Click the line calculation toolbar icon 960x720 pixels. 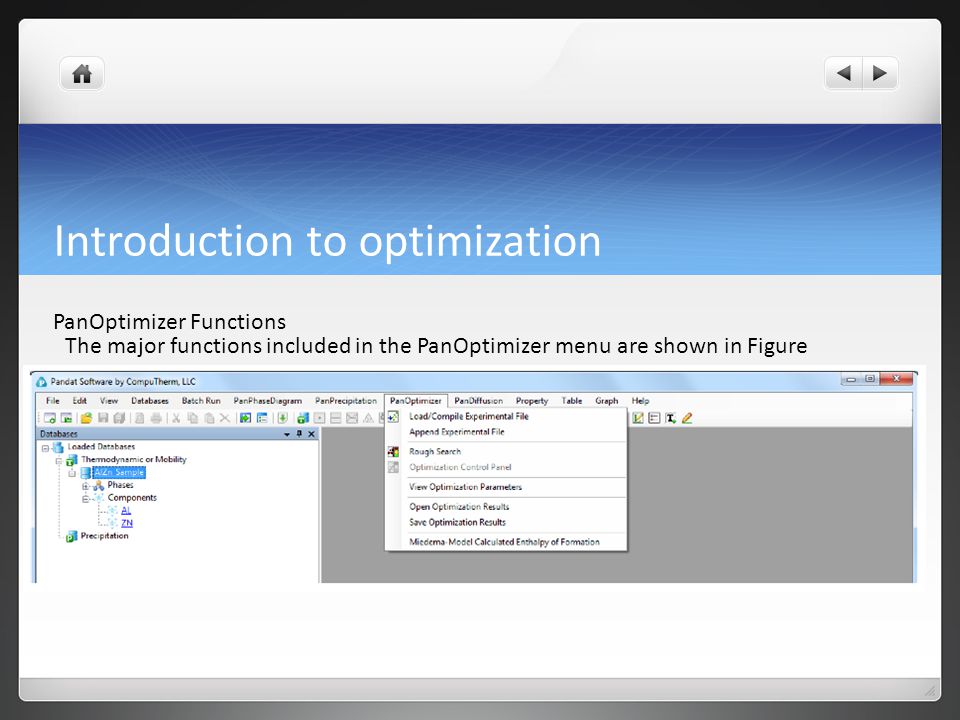(336, 418)
